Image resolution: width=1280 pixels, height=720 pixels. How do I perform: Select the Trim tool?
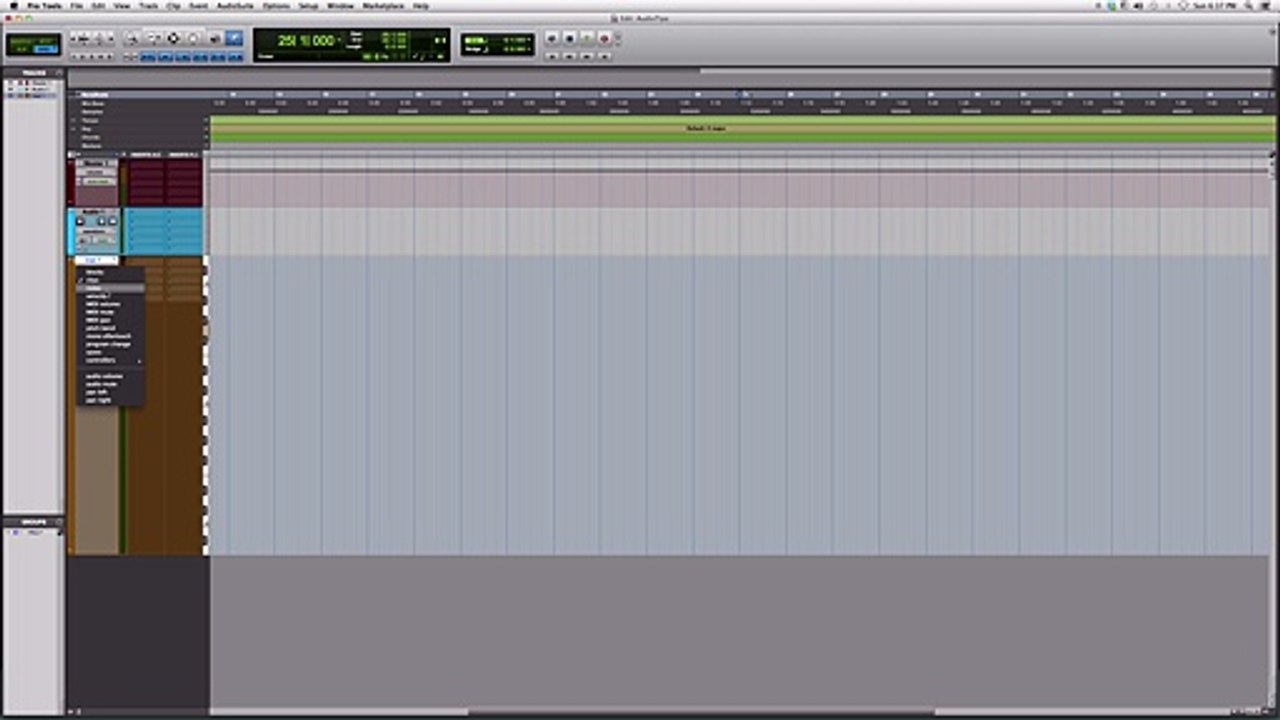click(153, 38)
